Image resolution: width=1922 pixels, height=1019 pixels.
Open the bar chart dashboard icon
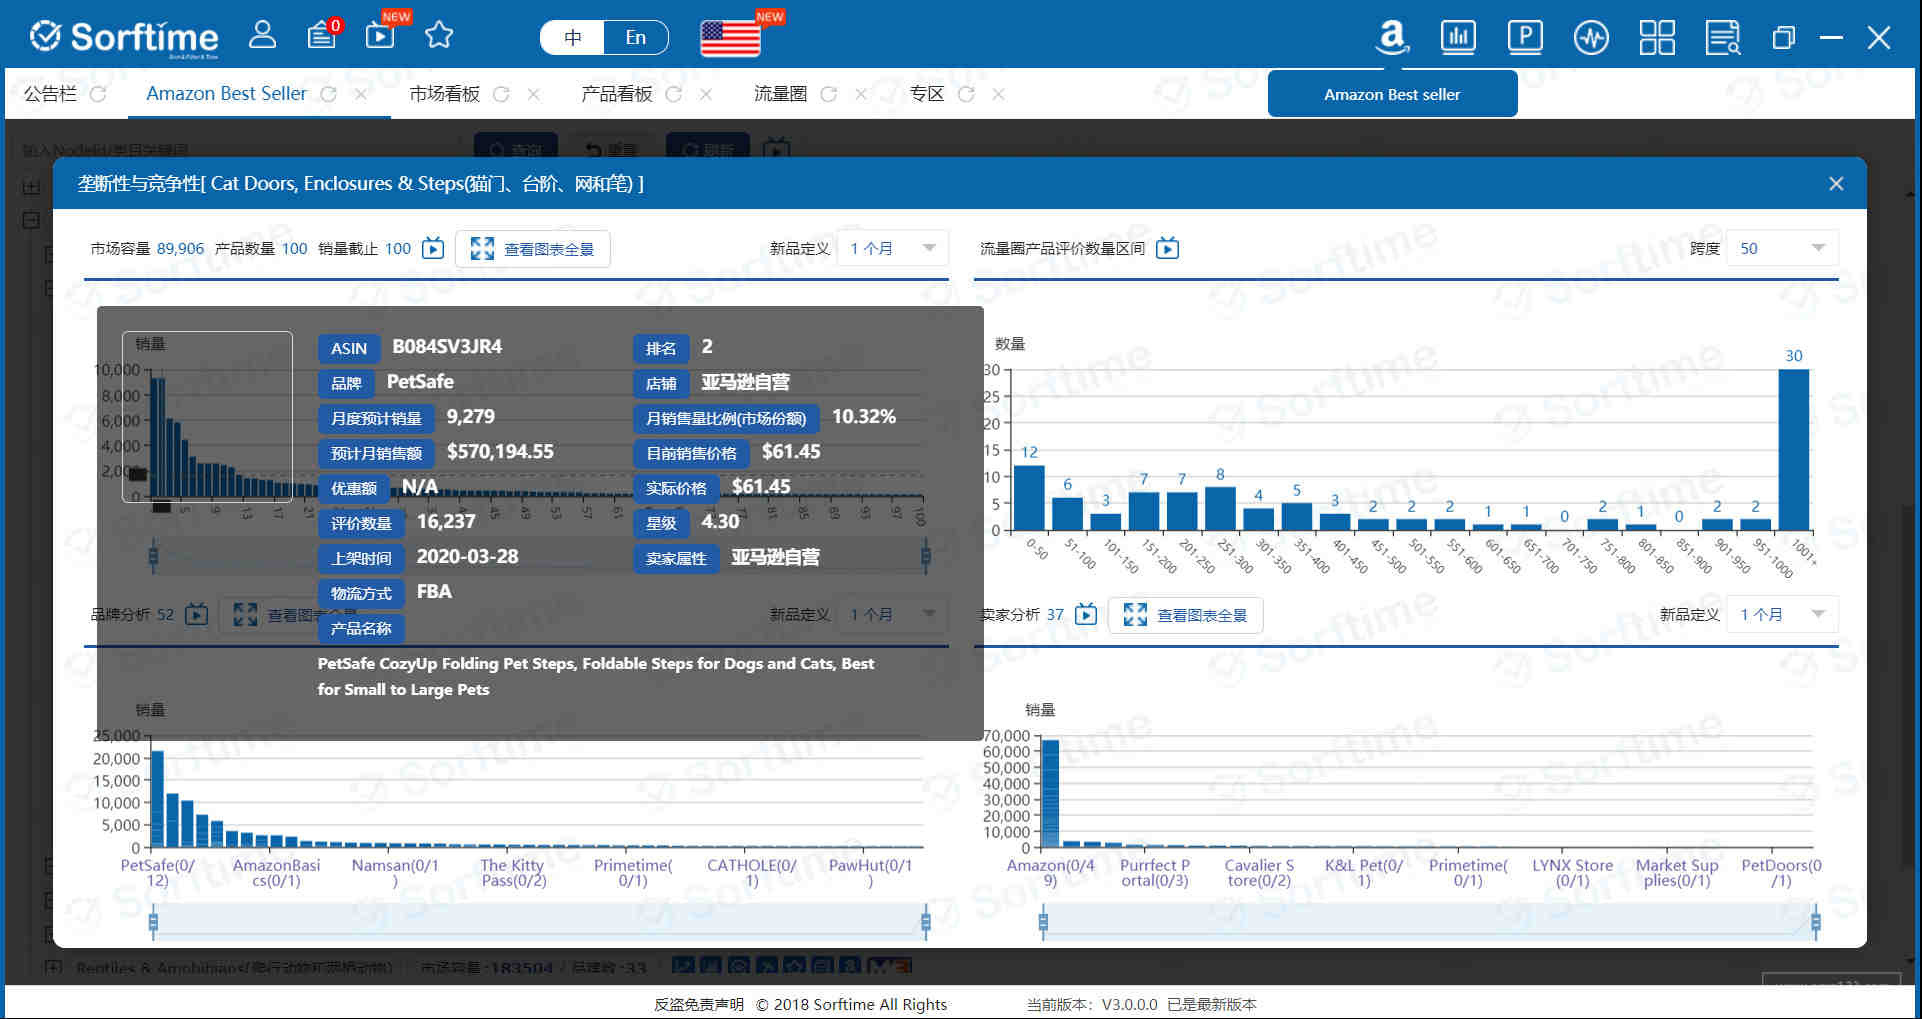pos(1458,37)
